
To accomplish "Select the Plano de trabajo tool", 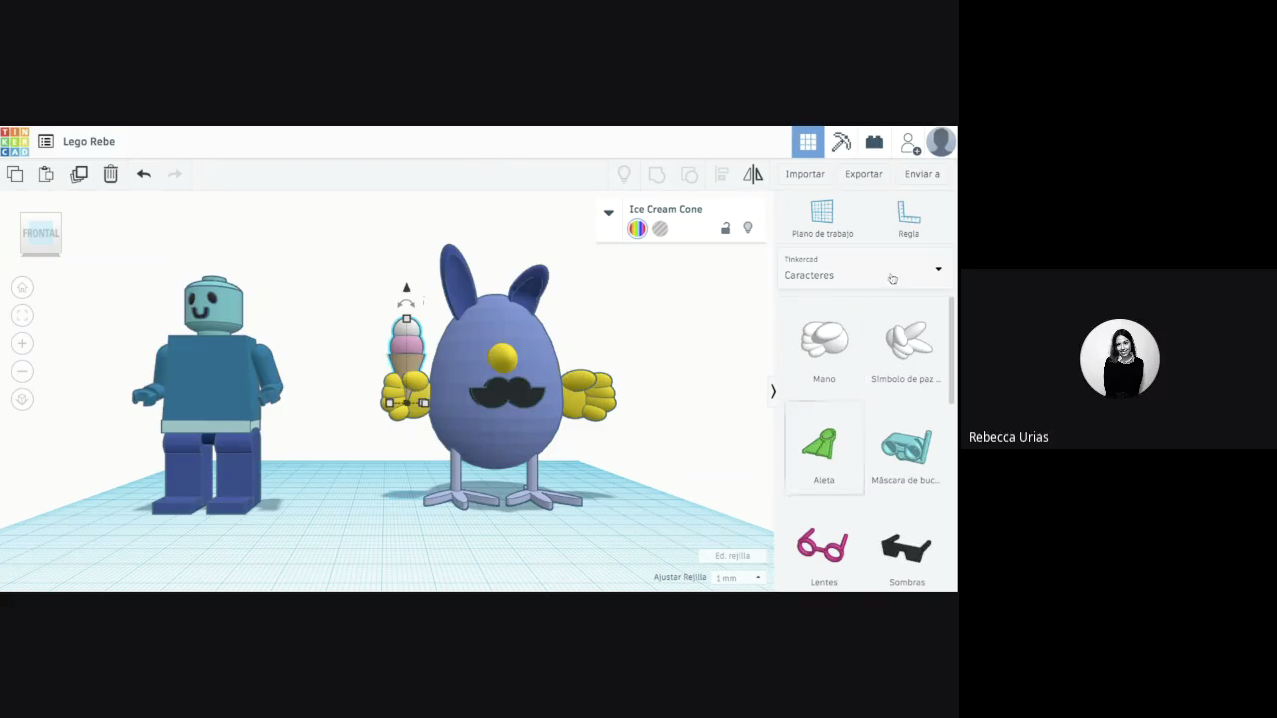I will click(x=823, y=219).
